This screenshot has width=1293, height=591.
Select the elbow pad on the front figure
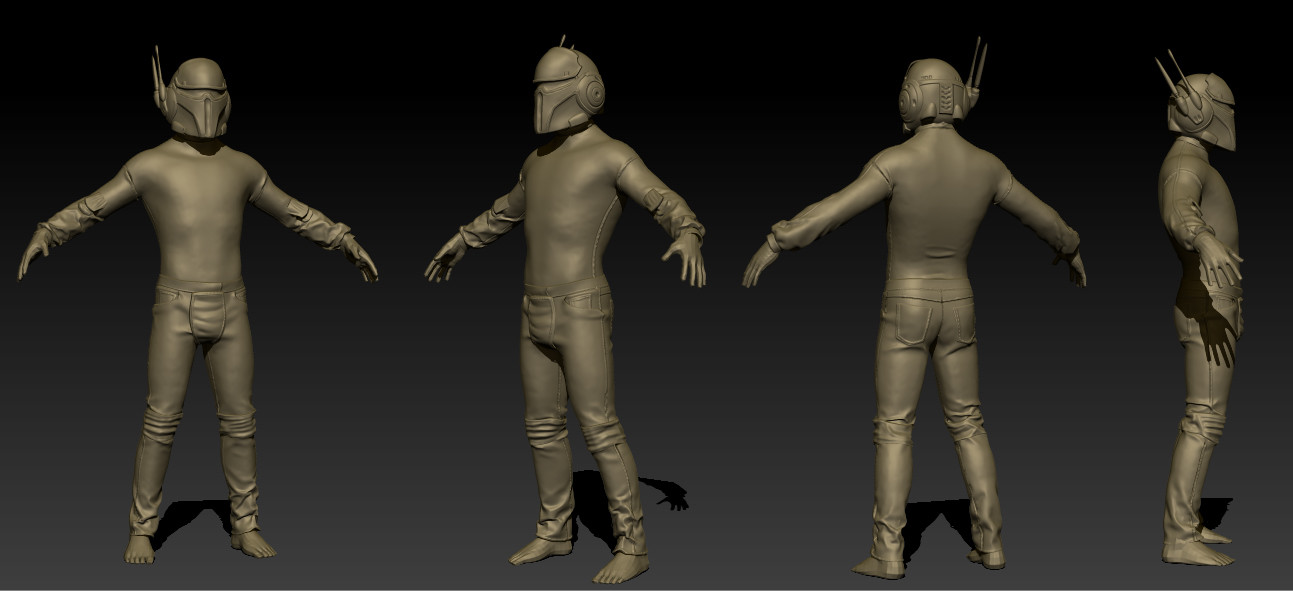300,215
